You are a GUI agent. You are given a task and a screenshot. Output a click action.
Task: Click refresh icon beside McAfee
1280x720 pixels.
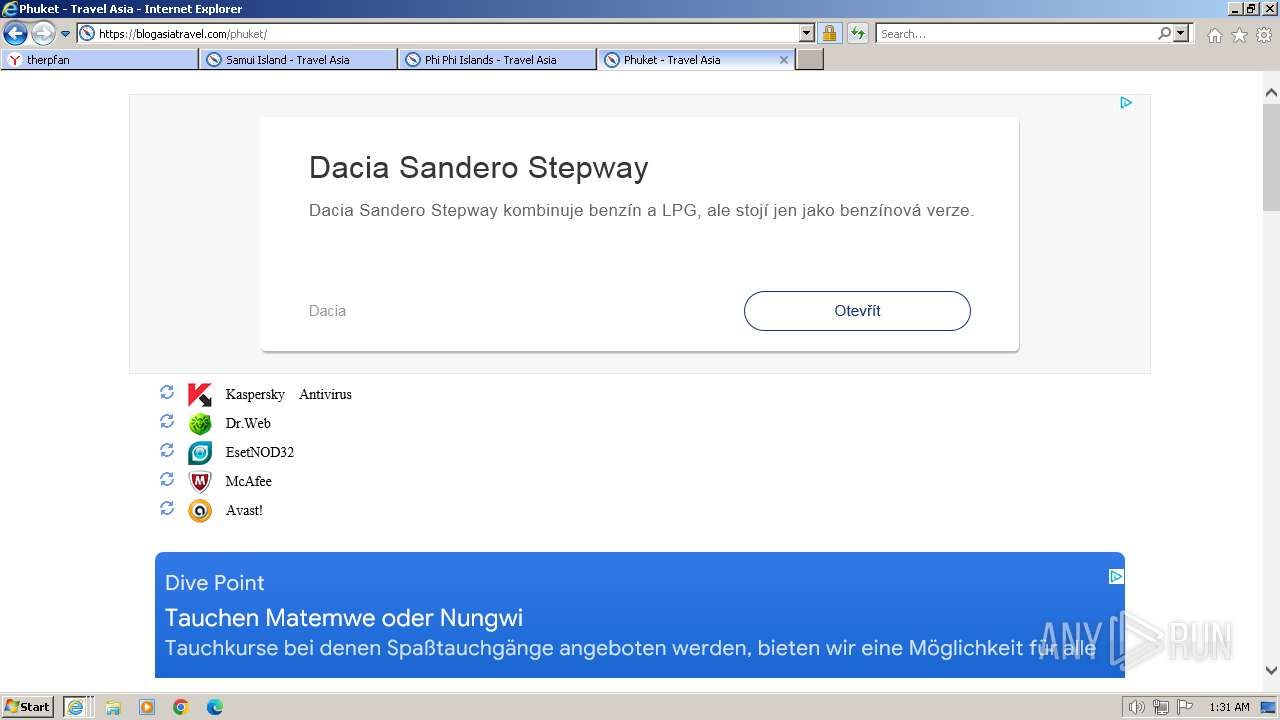tap(167, 479)
